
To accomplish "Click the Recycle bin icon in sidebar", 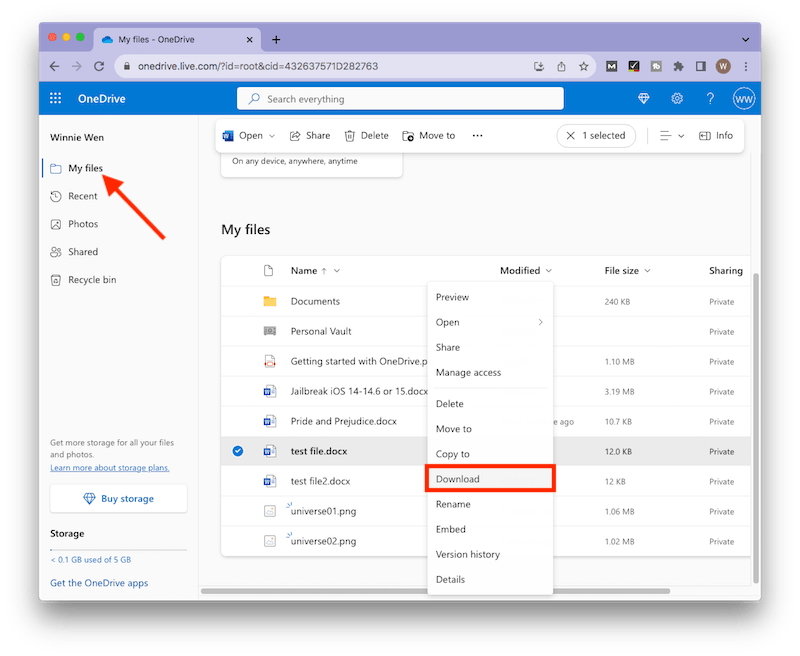I will [x=56, y=280].
